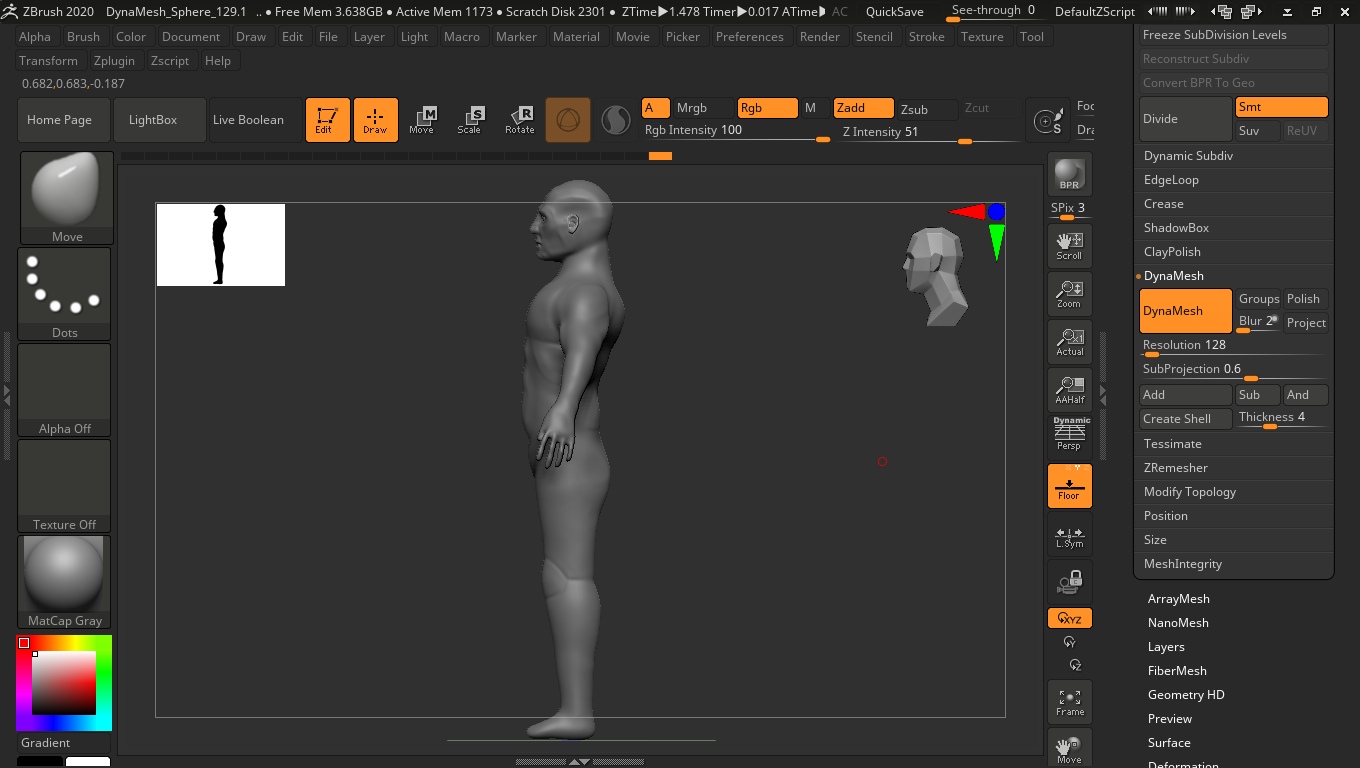Select the Scale transform tool
Screen dimensions: 1360x768
coord(469,120)
